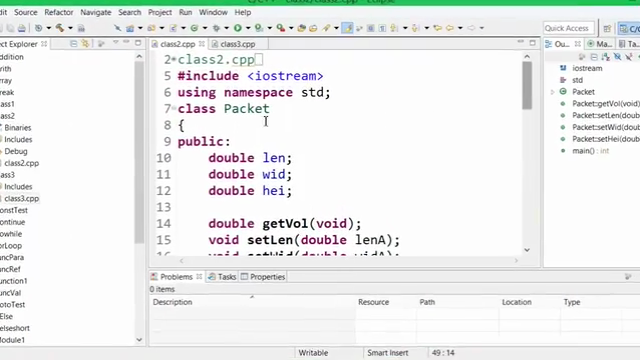Click the Open perspective icon
640x360 pixels.
[x=607, y=28]
